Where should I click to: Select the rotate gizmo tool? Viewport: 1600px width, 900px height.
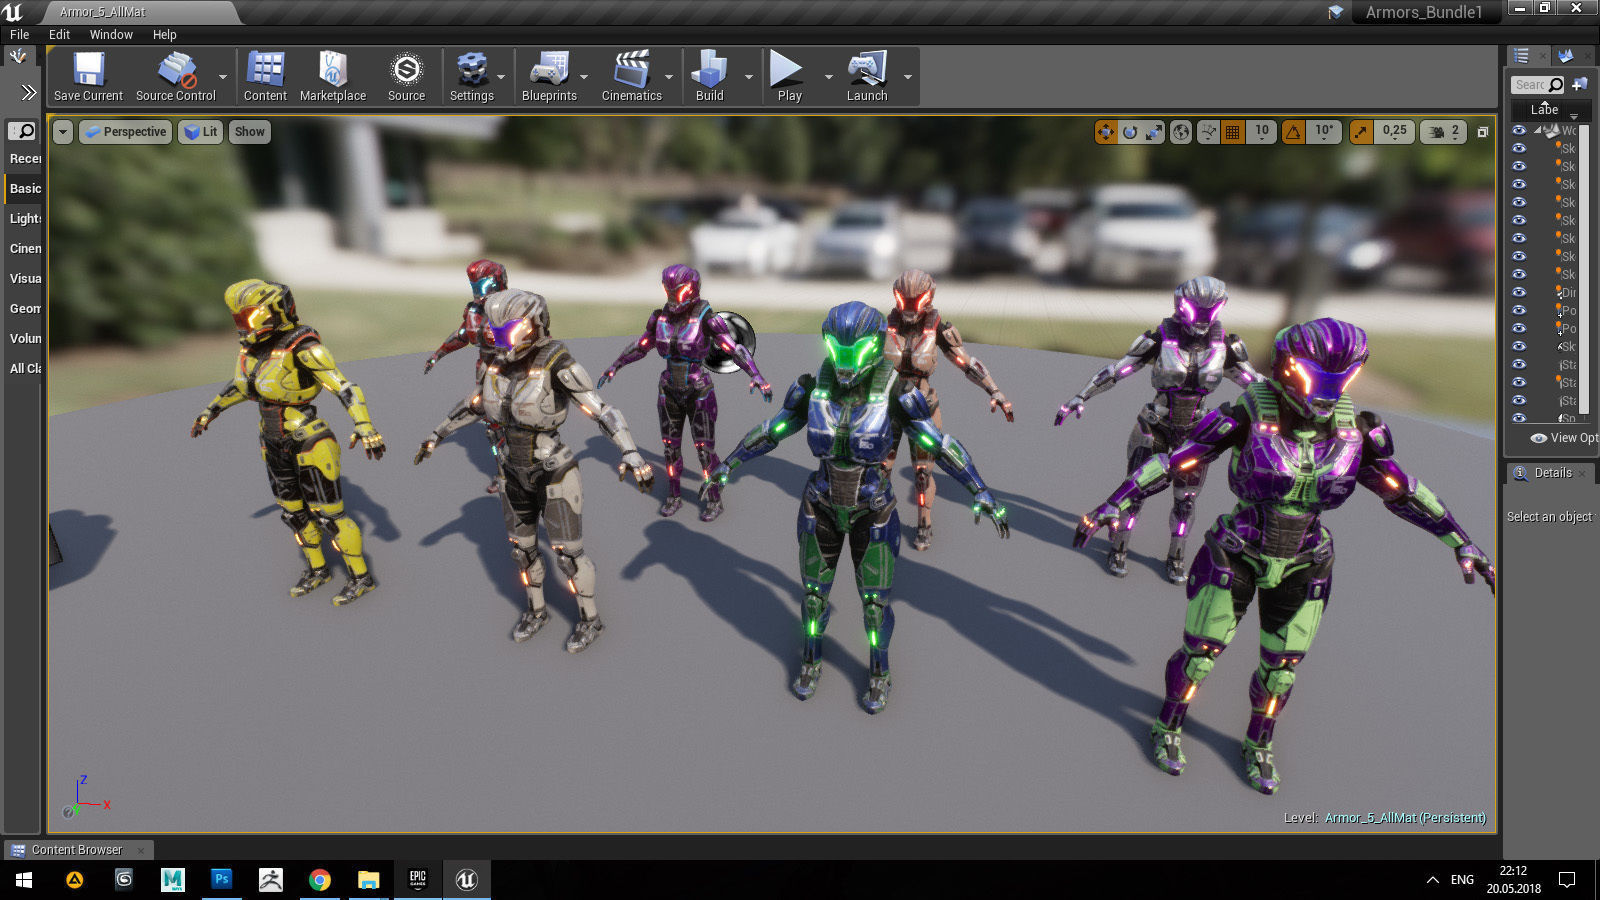1130,132
